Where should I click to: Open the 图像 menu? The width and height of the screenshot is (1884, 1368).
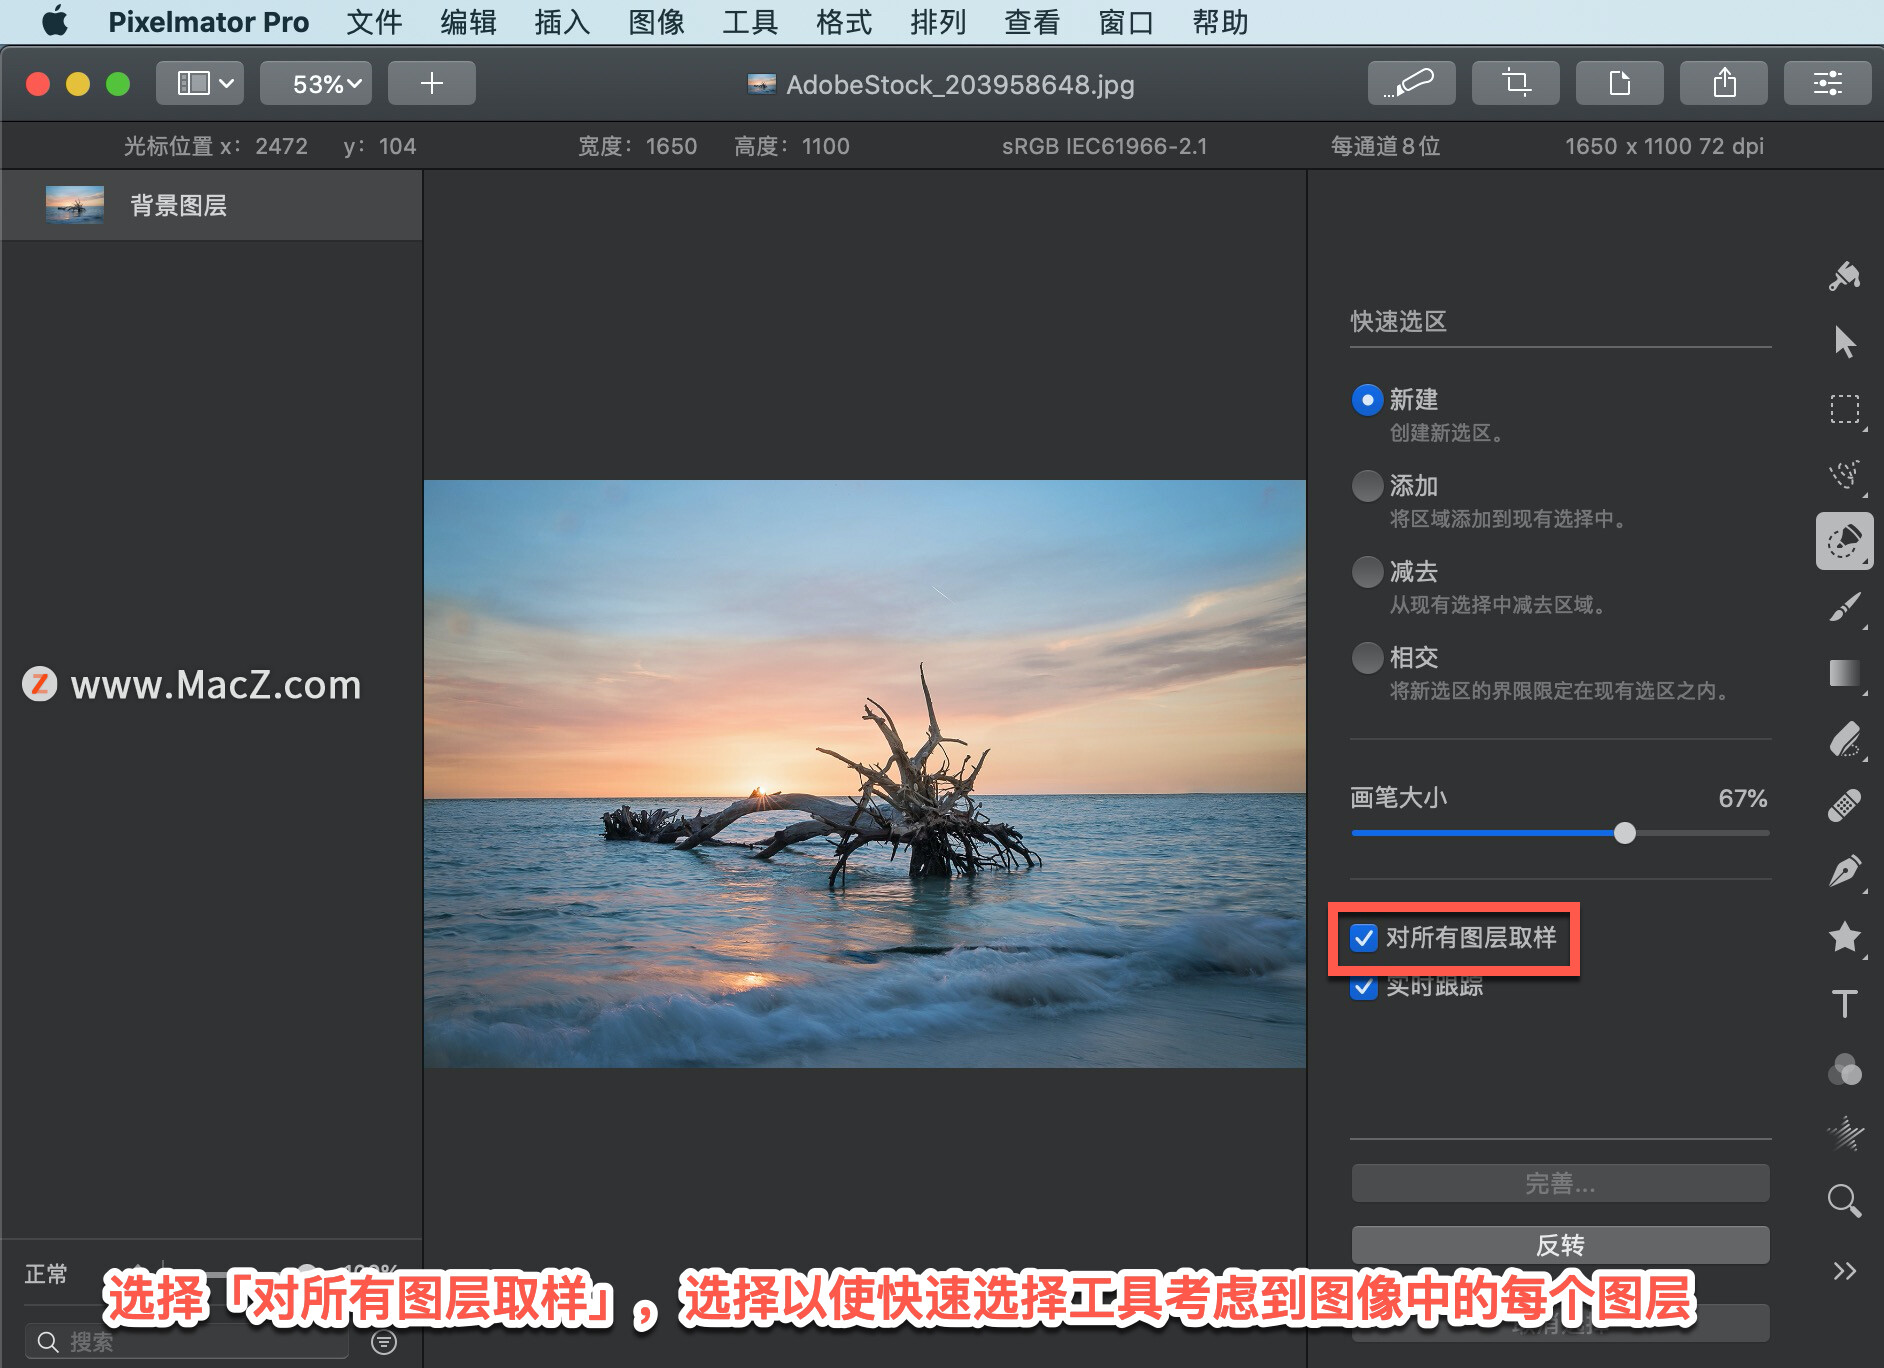click(x=656, y=22)
